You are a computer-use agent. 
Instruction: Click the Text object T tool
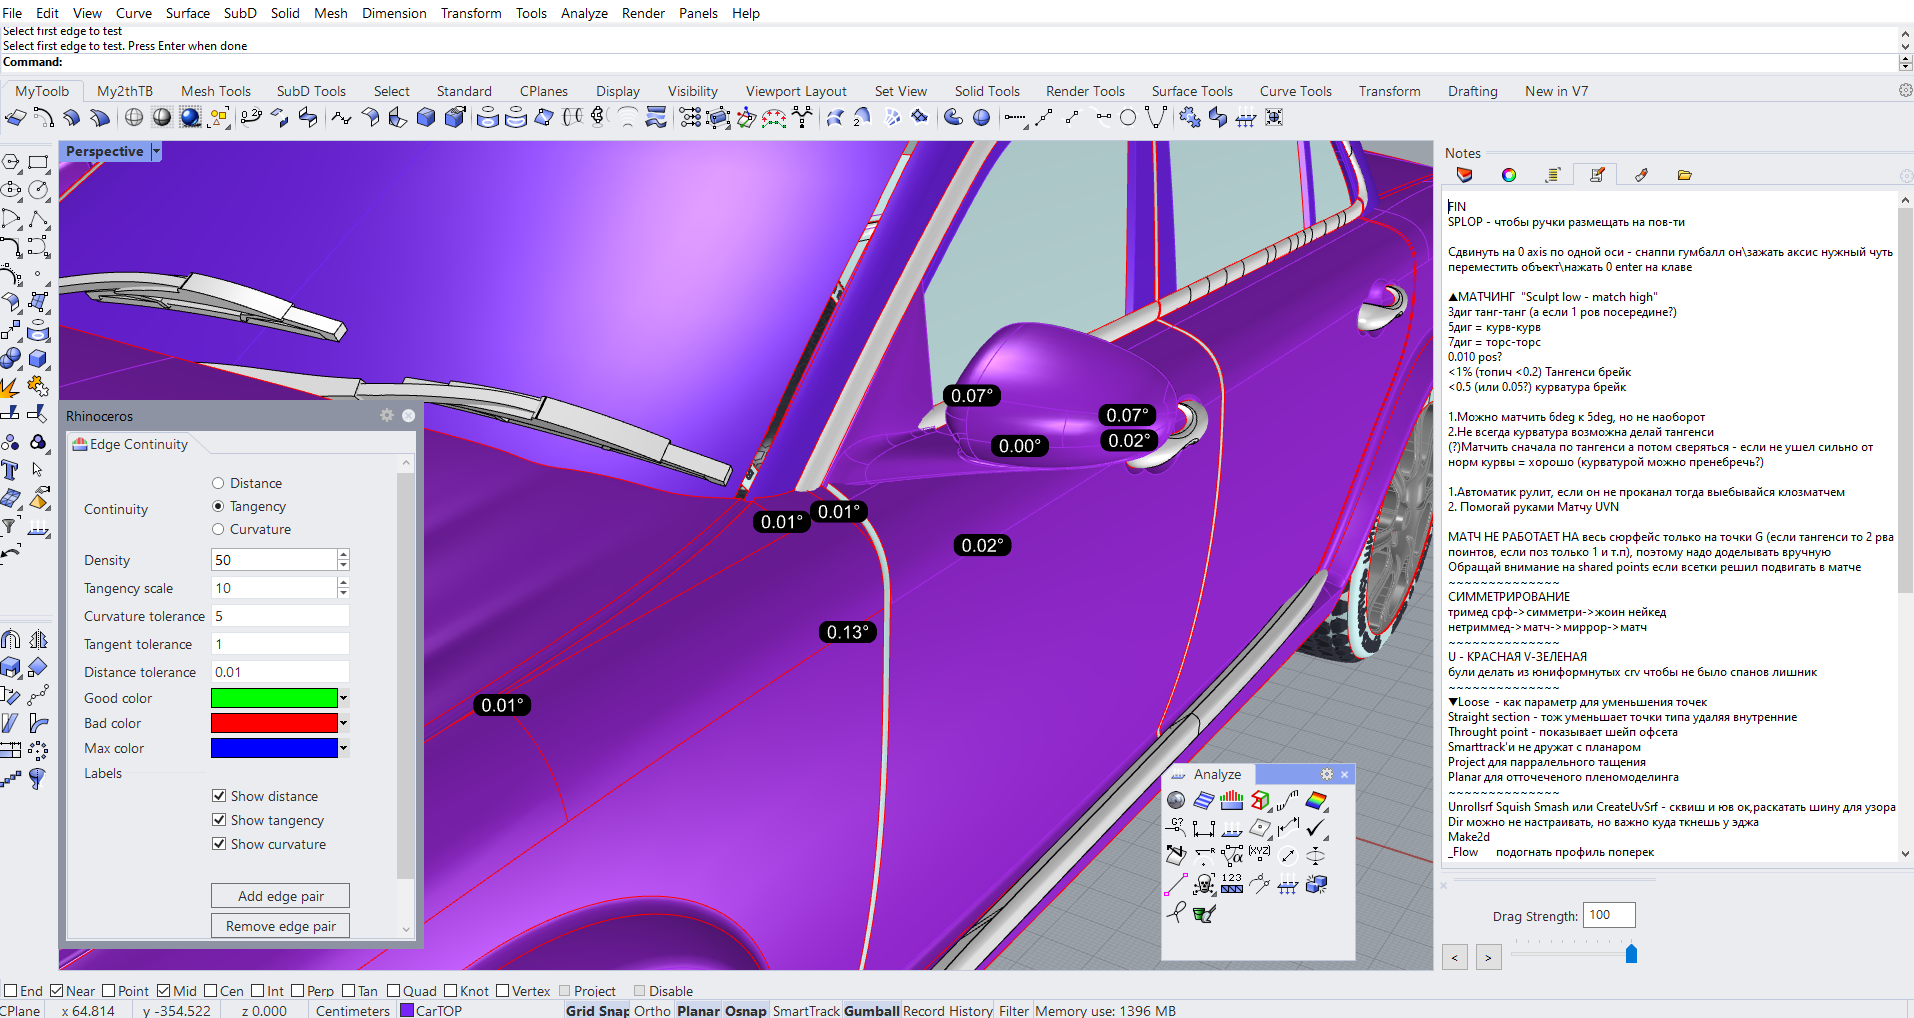click(x=10, y=469)
